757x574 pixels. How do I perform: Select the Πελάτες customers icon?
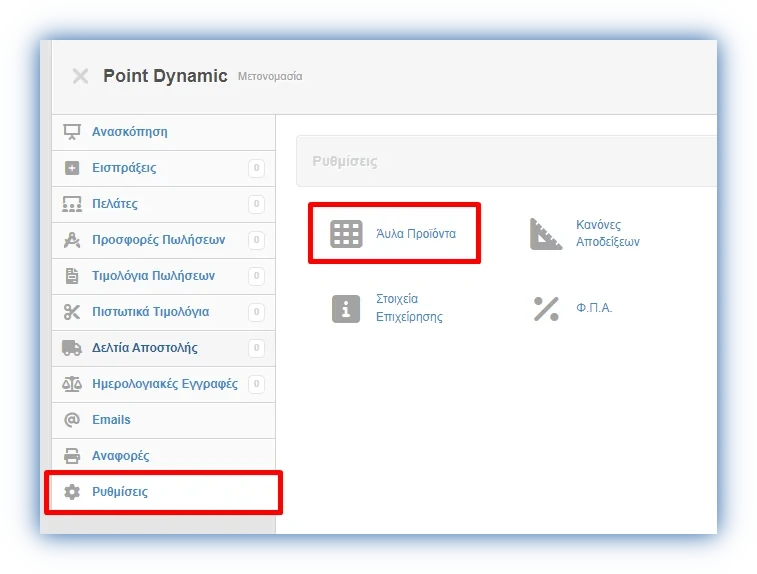71,204
